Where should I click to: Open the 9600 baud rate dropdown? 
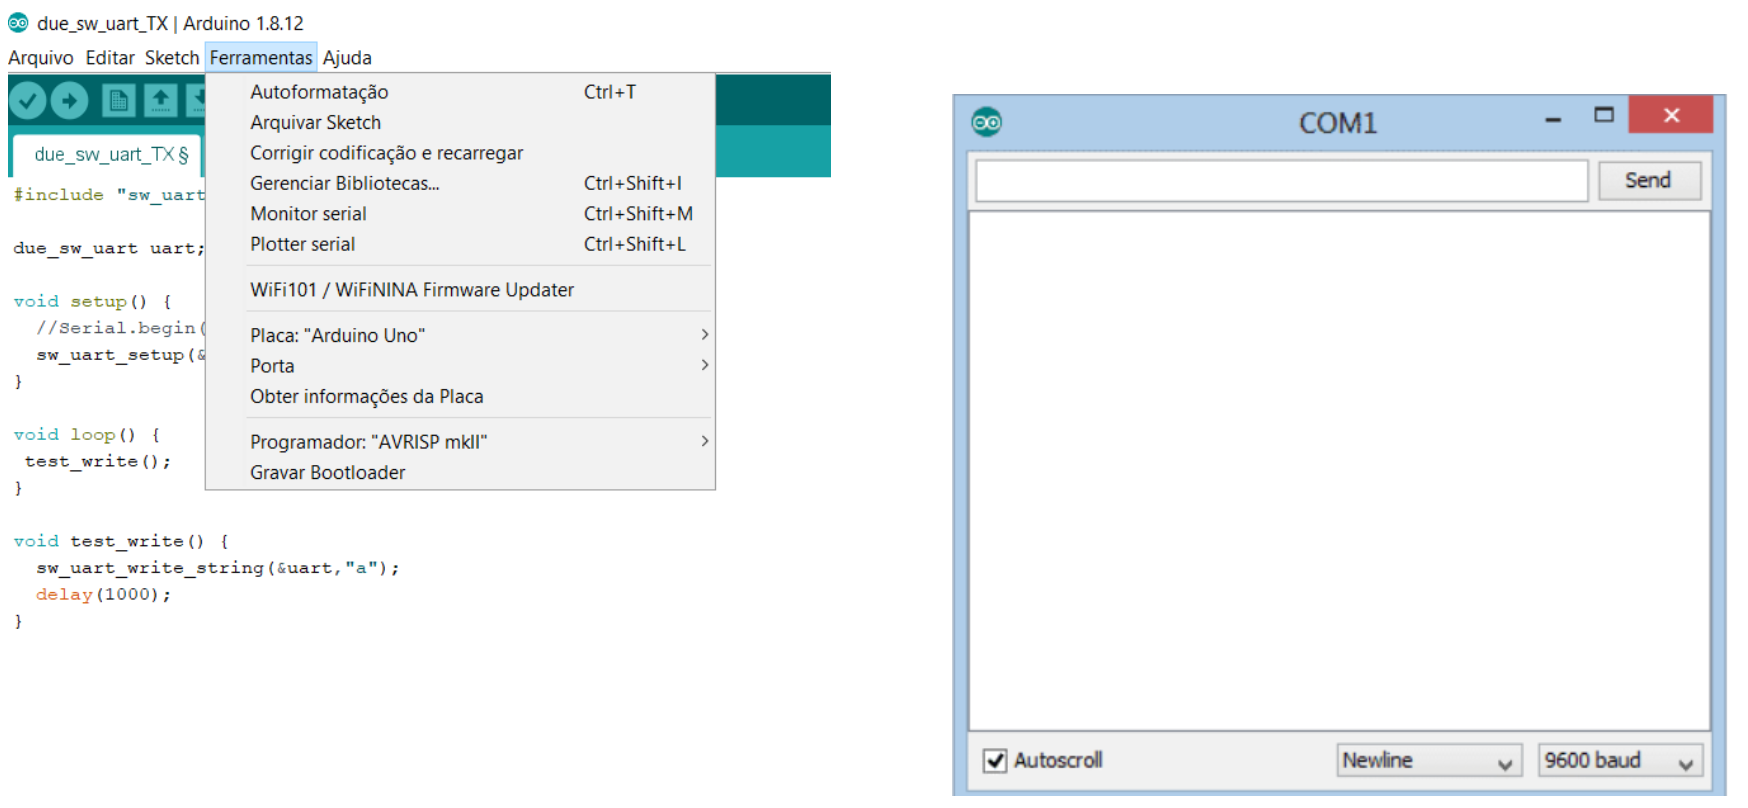click(x=1618, y=761)
